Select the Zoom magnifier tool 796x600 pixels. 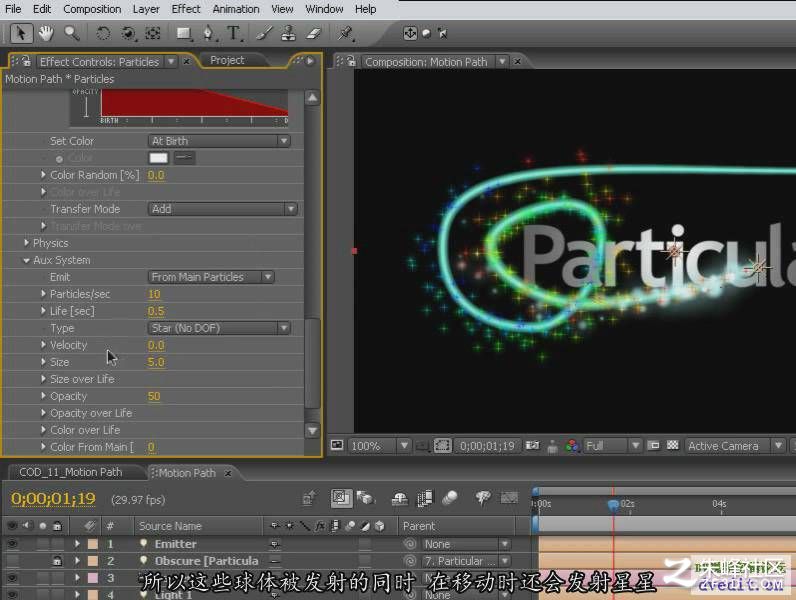pyautogui.click(x=72, y=34)
